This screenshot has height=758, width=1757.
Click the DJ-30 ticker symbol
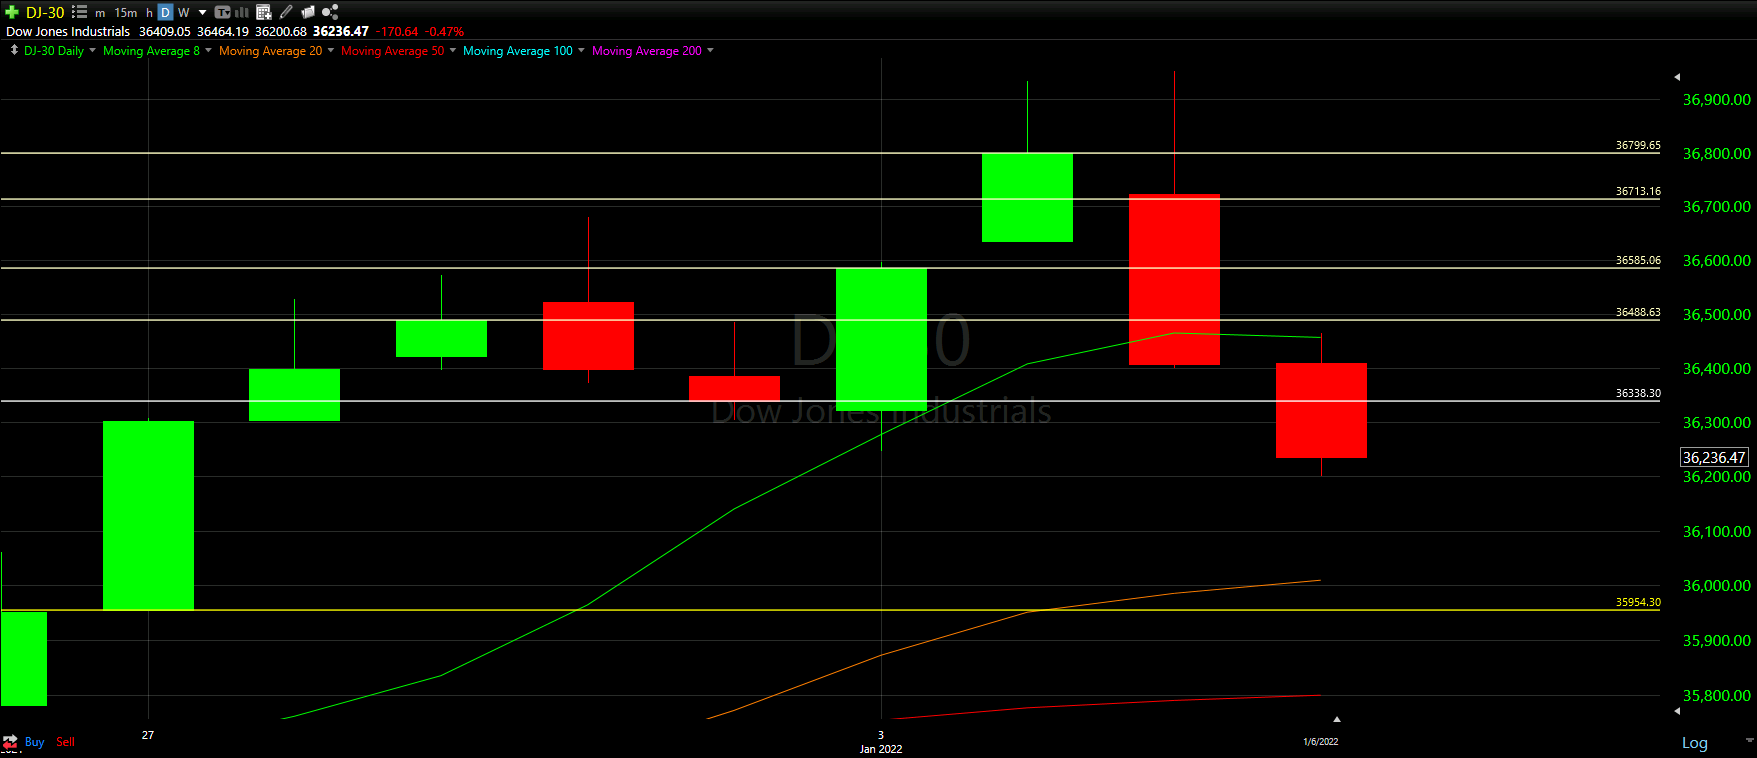(45, 12)
